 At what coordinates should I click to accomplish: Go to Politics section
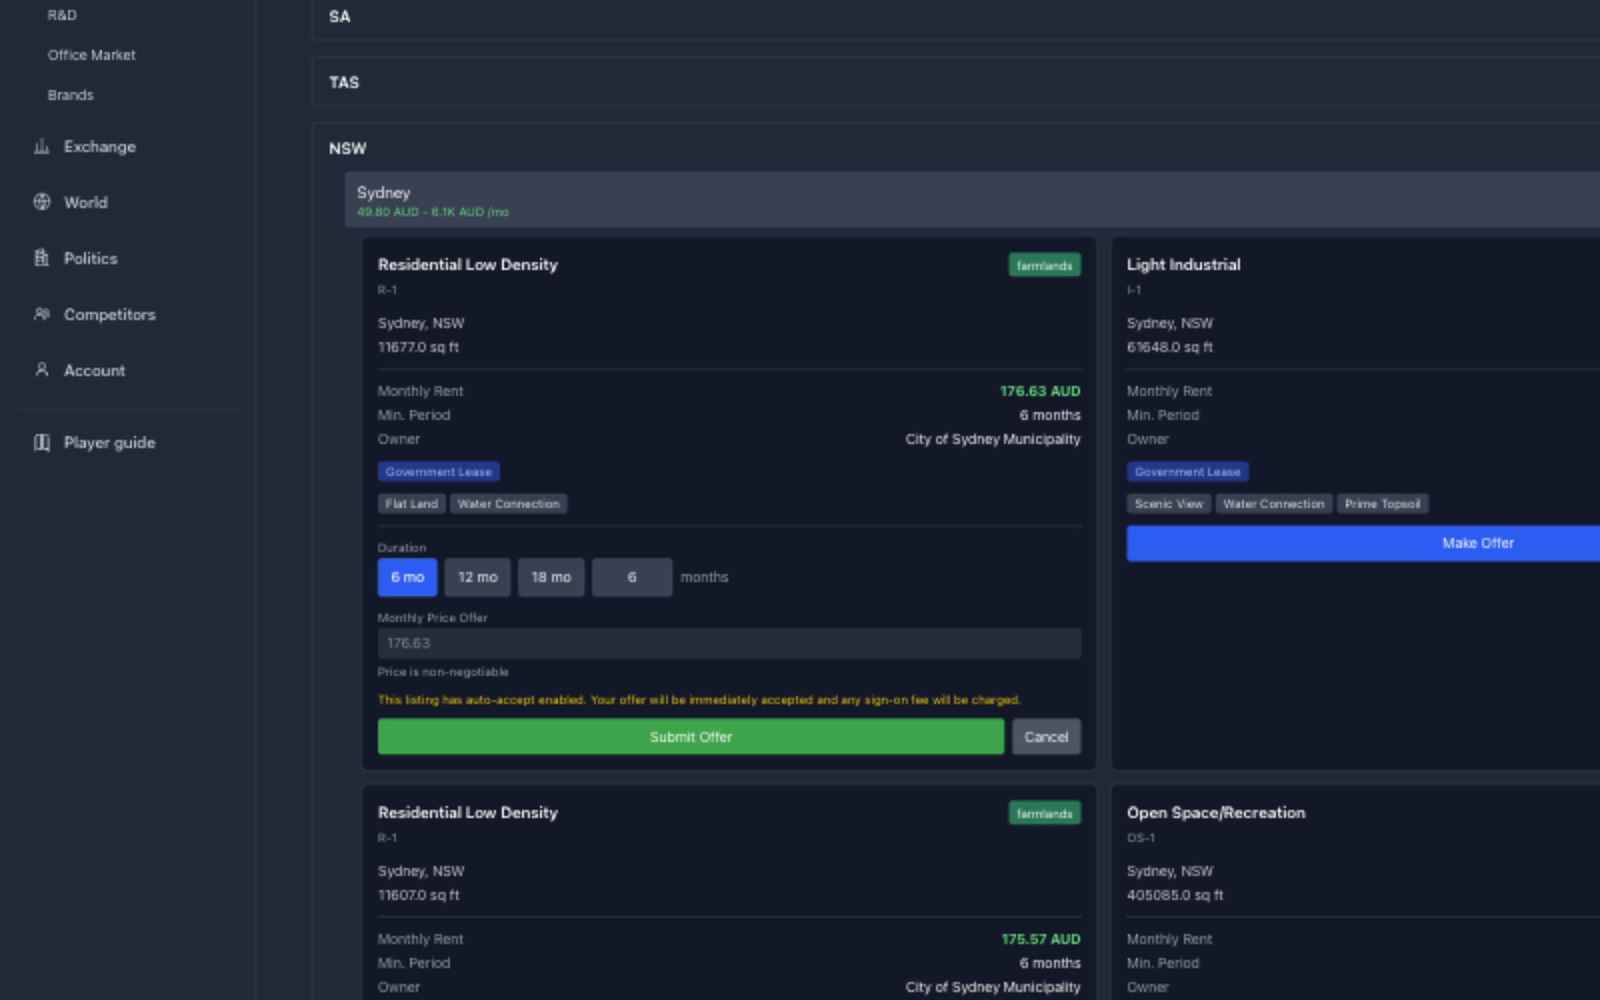(x=91, y=258)
